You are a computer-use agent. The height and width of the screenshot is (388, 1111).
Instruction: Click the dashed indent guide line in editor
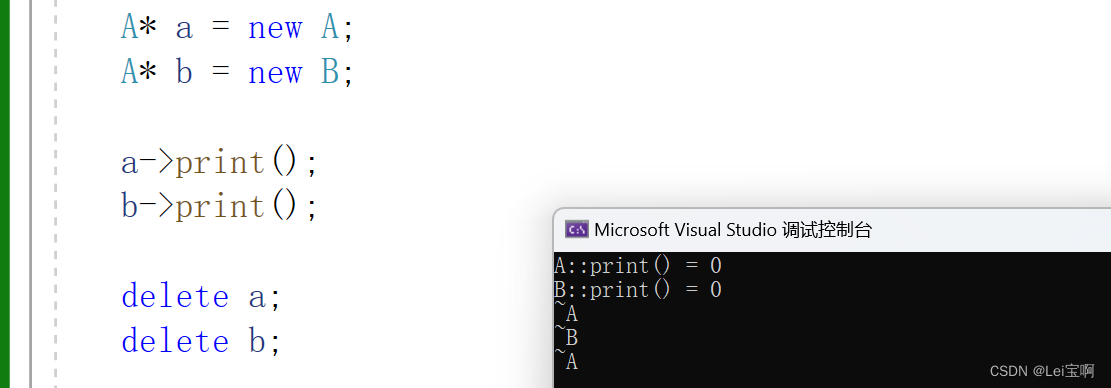coord(56,194)
